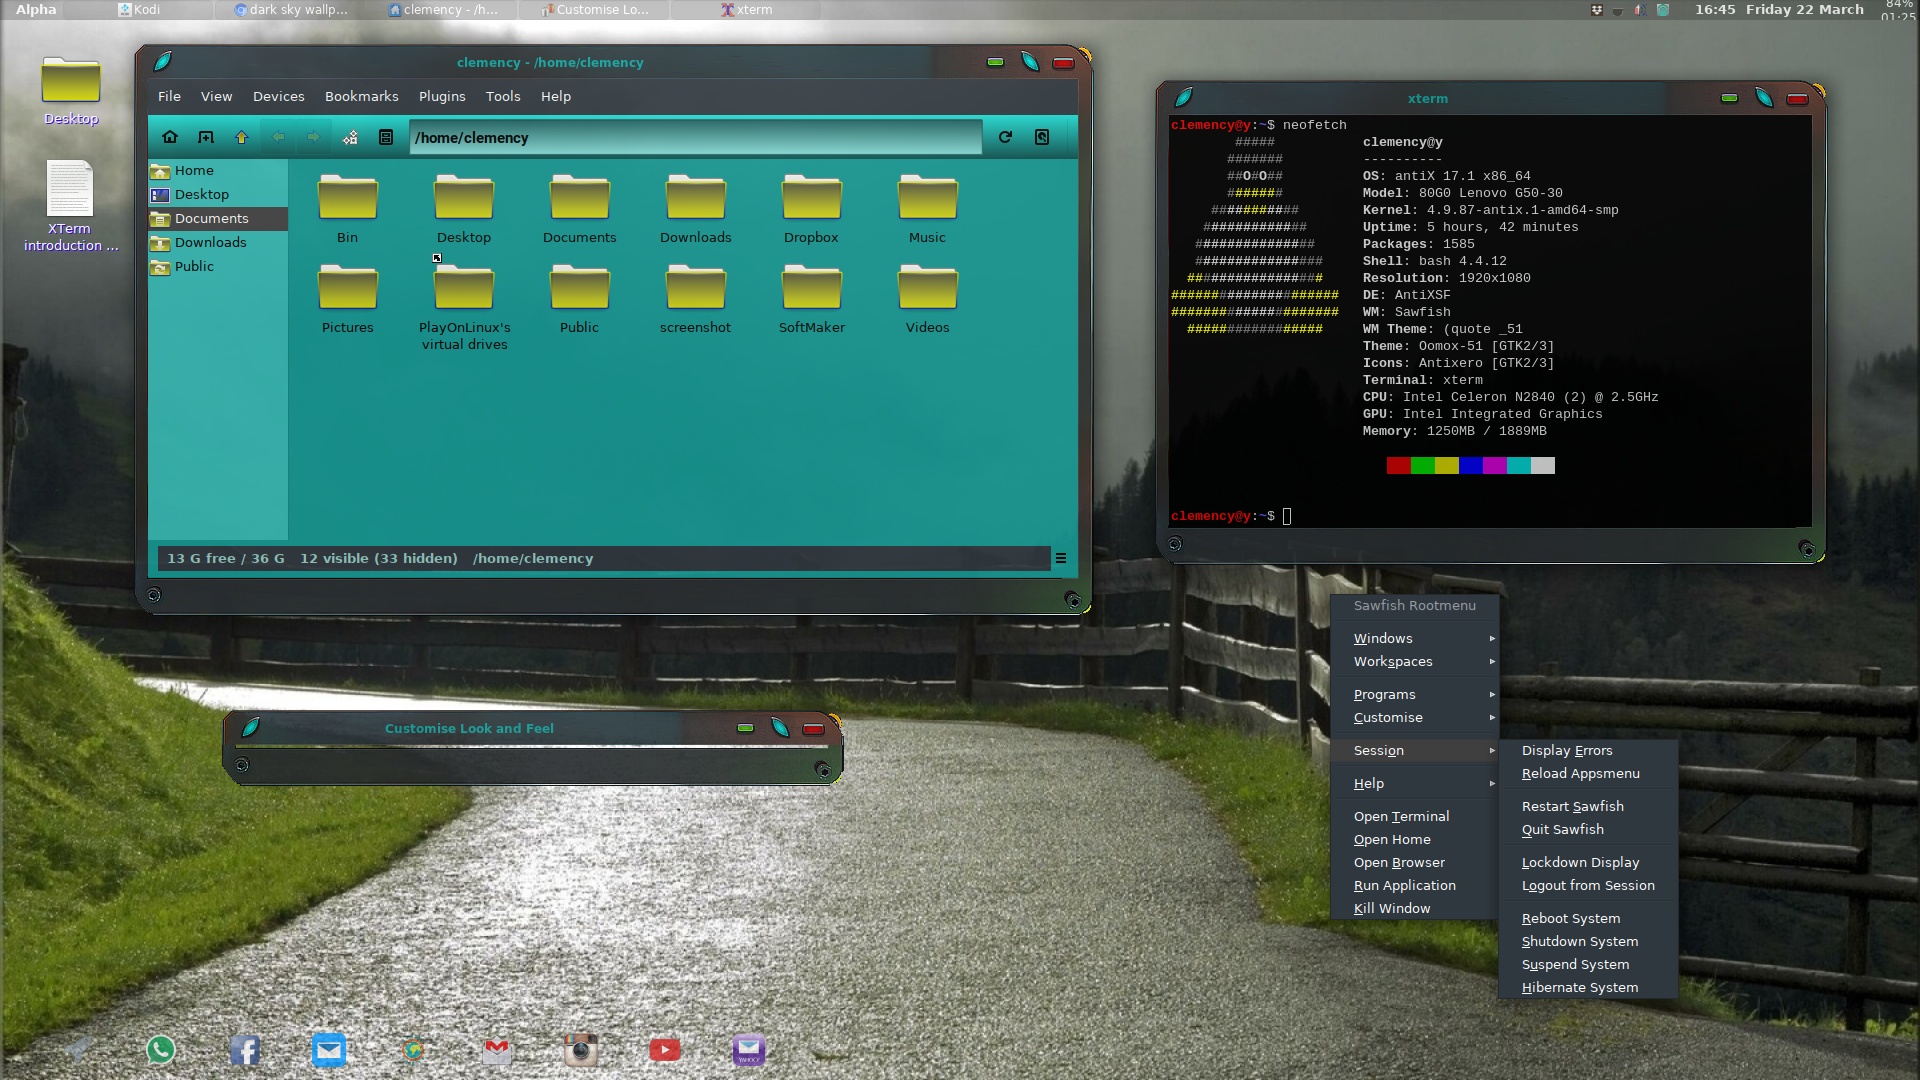Click the icon left of the path bar
This screenshot has width=1920, height=1080.
click(x=386, y=137)
